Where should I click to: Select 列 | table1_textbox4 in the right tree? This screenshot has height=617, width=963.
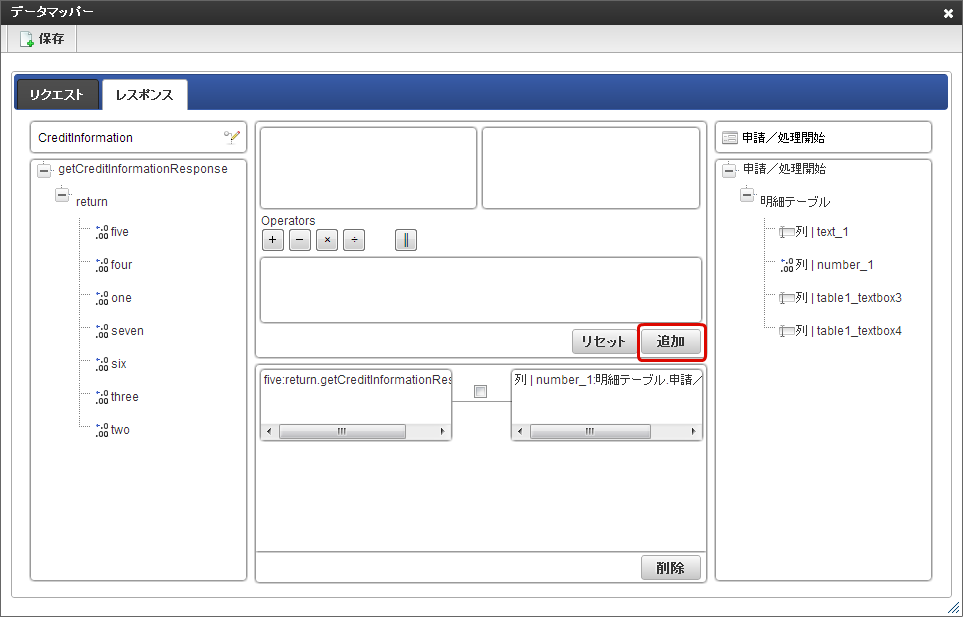[849, 332]
